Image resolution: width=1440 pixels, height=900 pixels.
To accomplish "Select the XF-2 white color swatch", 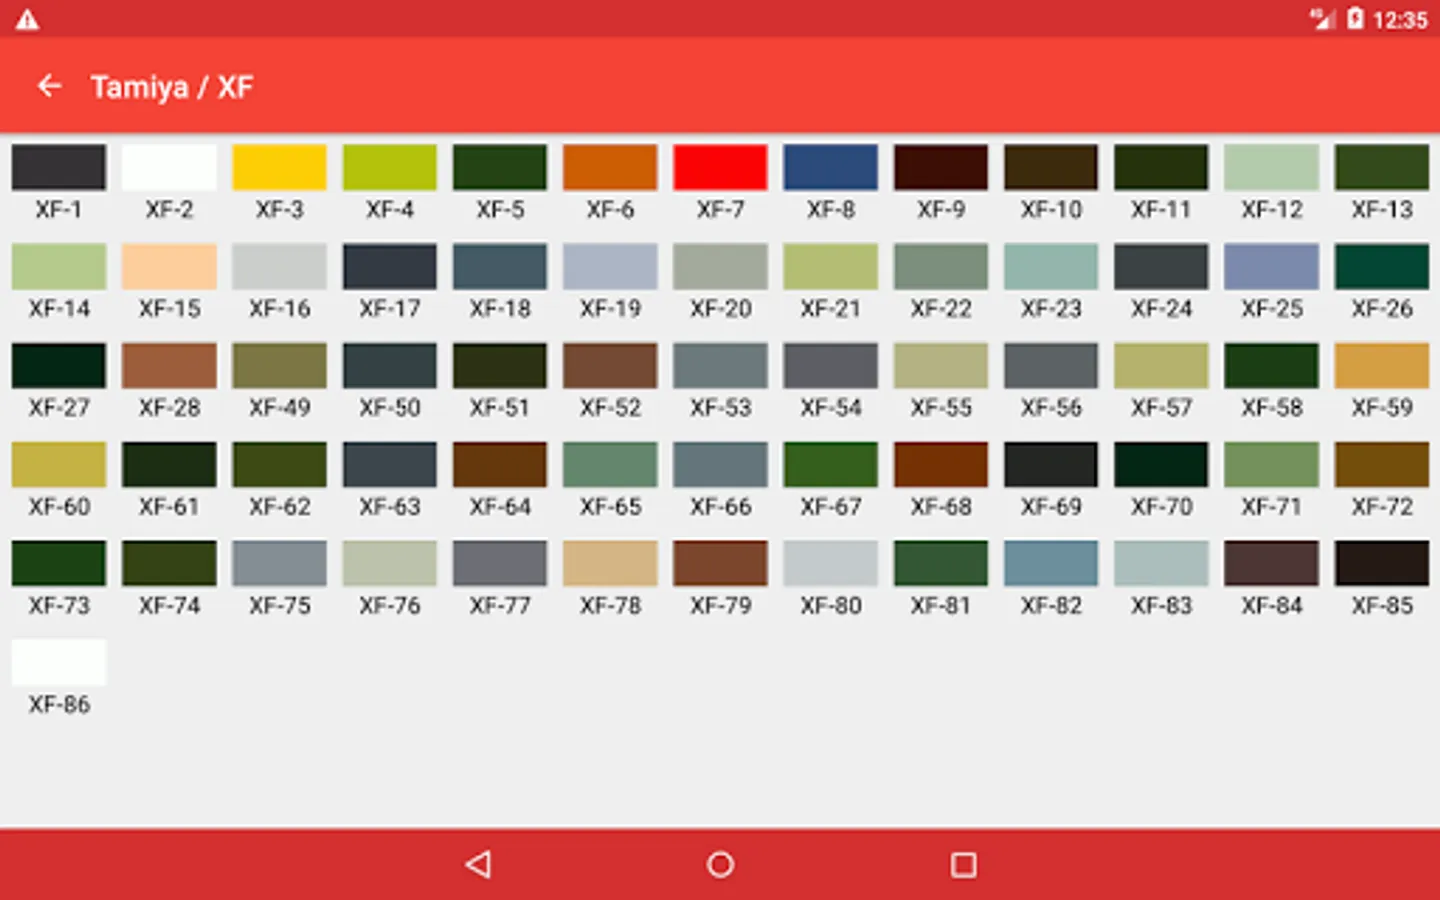I will click(x=169, y=167).
